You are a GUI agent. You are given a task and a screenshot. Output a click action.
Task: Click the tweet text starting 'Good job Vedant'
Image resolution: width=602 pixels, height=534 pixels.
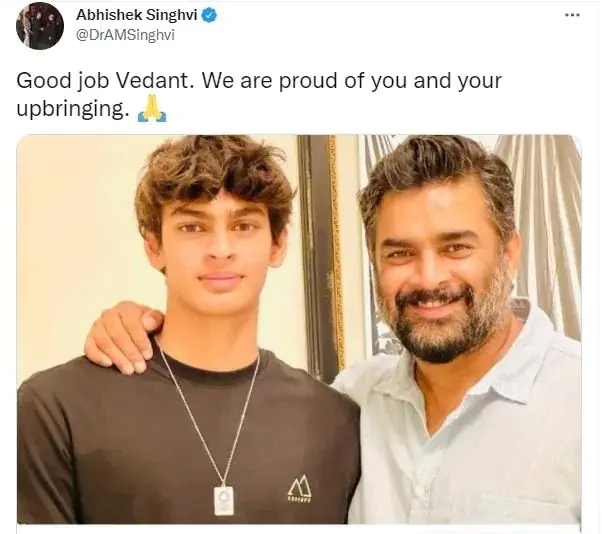tap(259, 95)
